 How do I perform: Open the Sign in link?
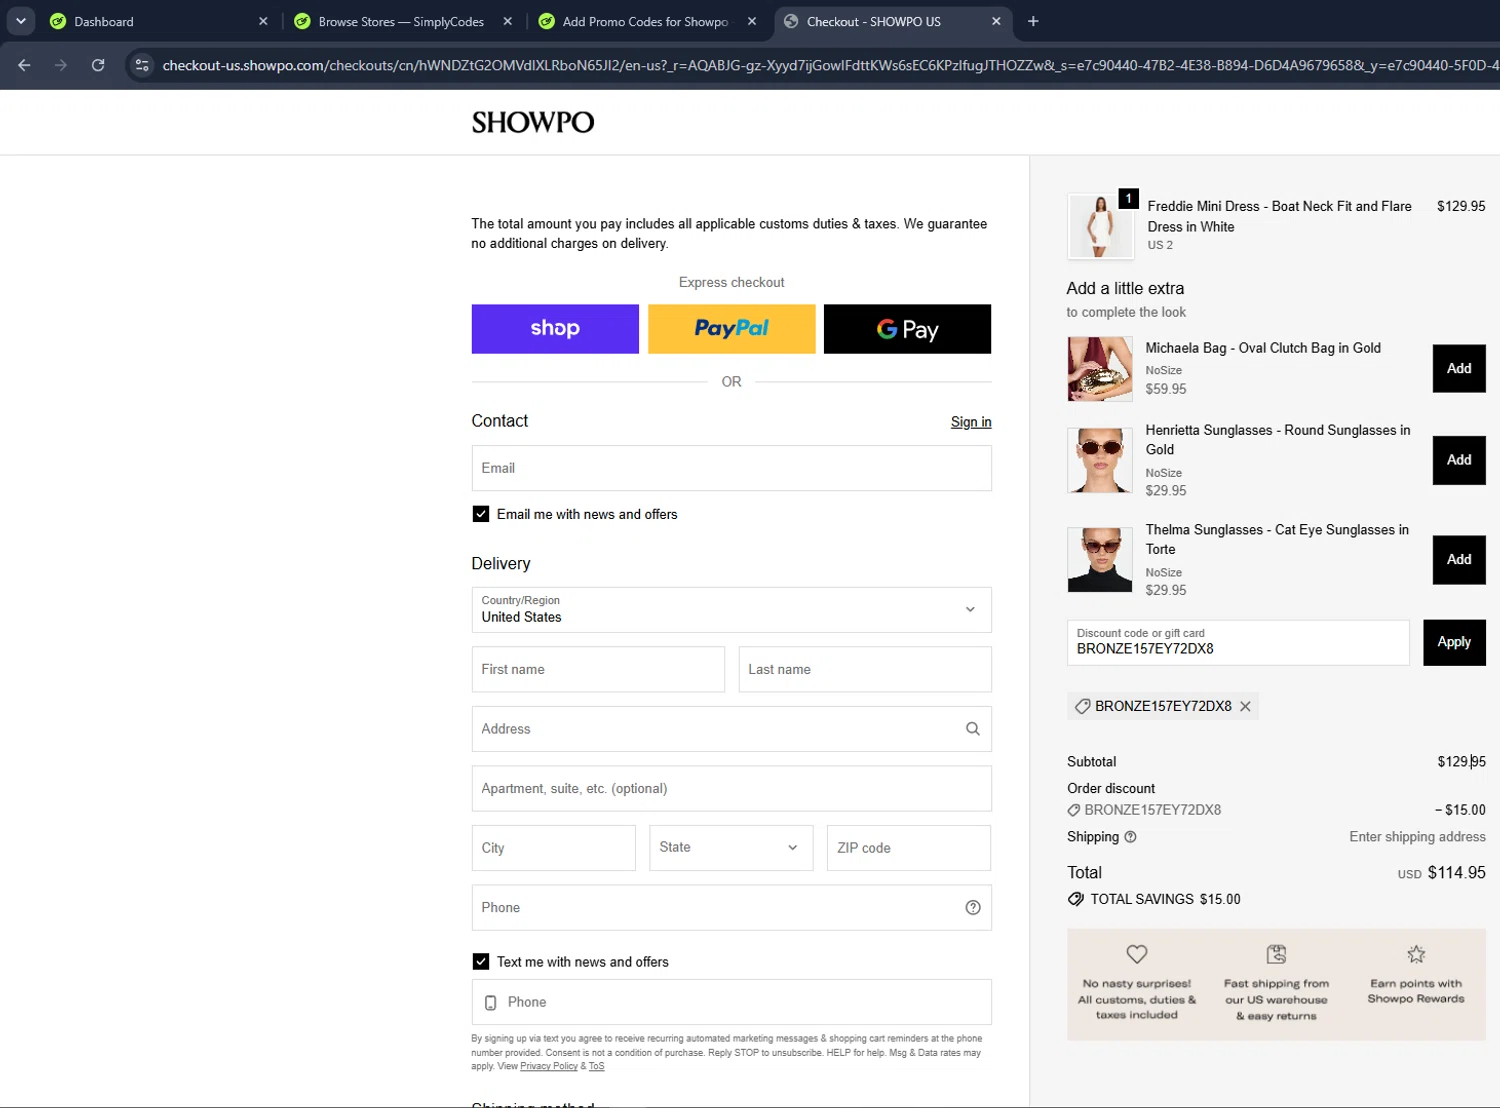pos(971,422)
